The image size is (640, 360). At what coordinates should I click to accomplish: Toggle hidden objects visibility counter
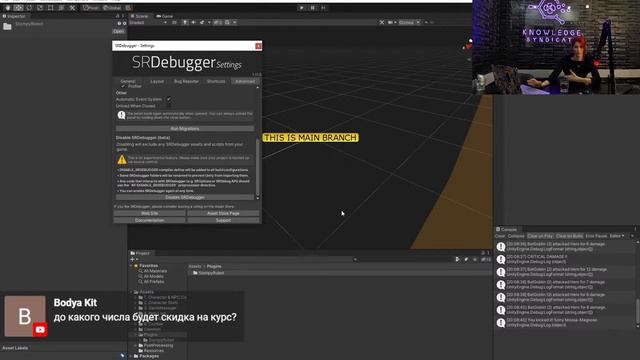218,22
